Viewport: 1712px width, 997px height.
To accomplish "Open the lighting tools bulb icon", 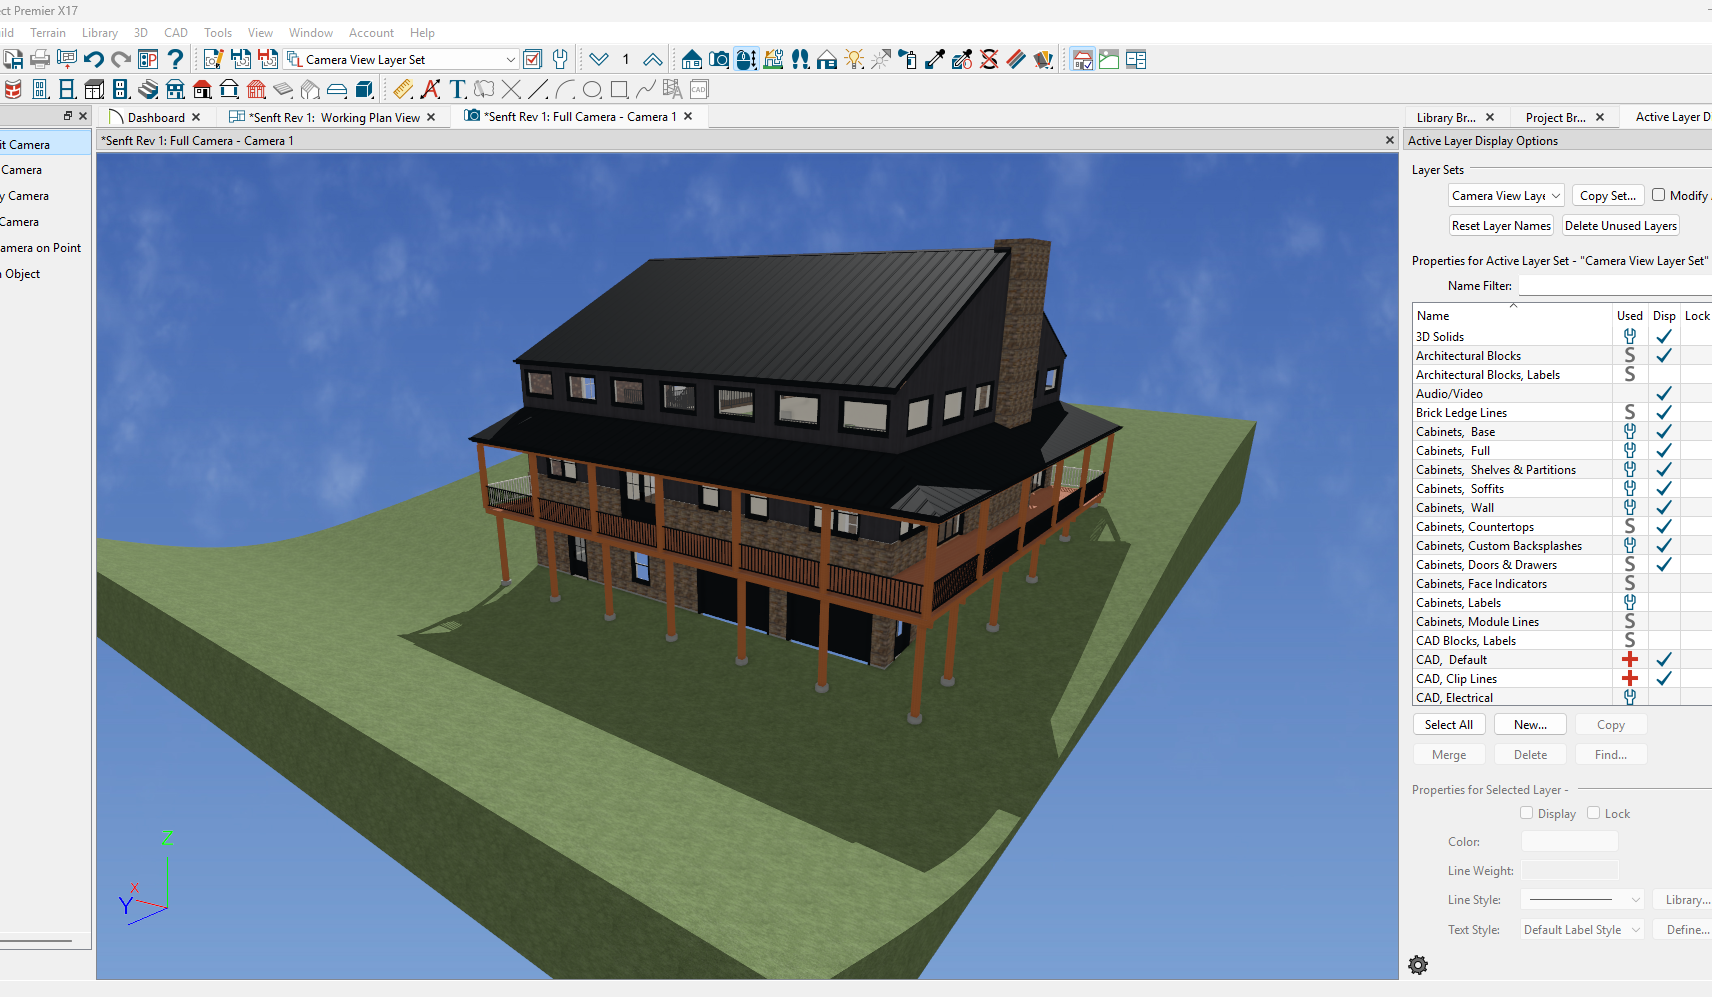I will (x=854, y=60).
